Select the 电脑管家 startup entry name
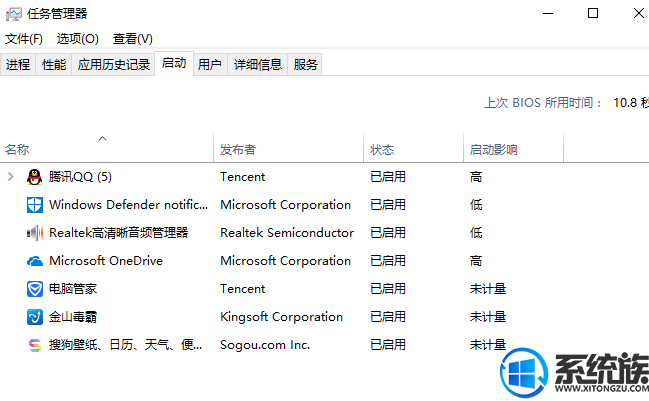649x401 pixels. [73, 289]
